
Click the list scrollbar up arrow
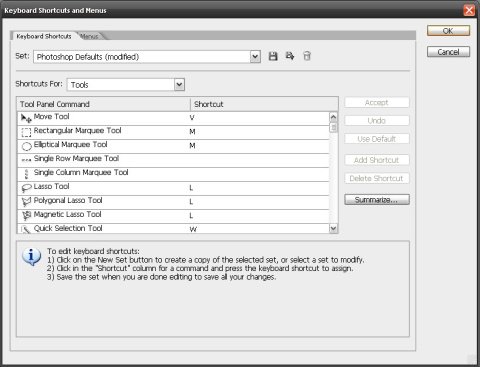click(x=333, y=117)
